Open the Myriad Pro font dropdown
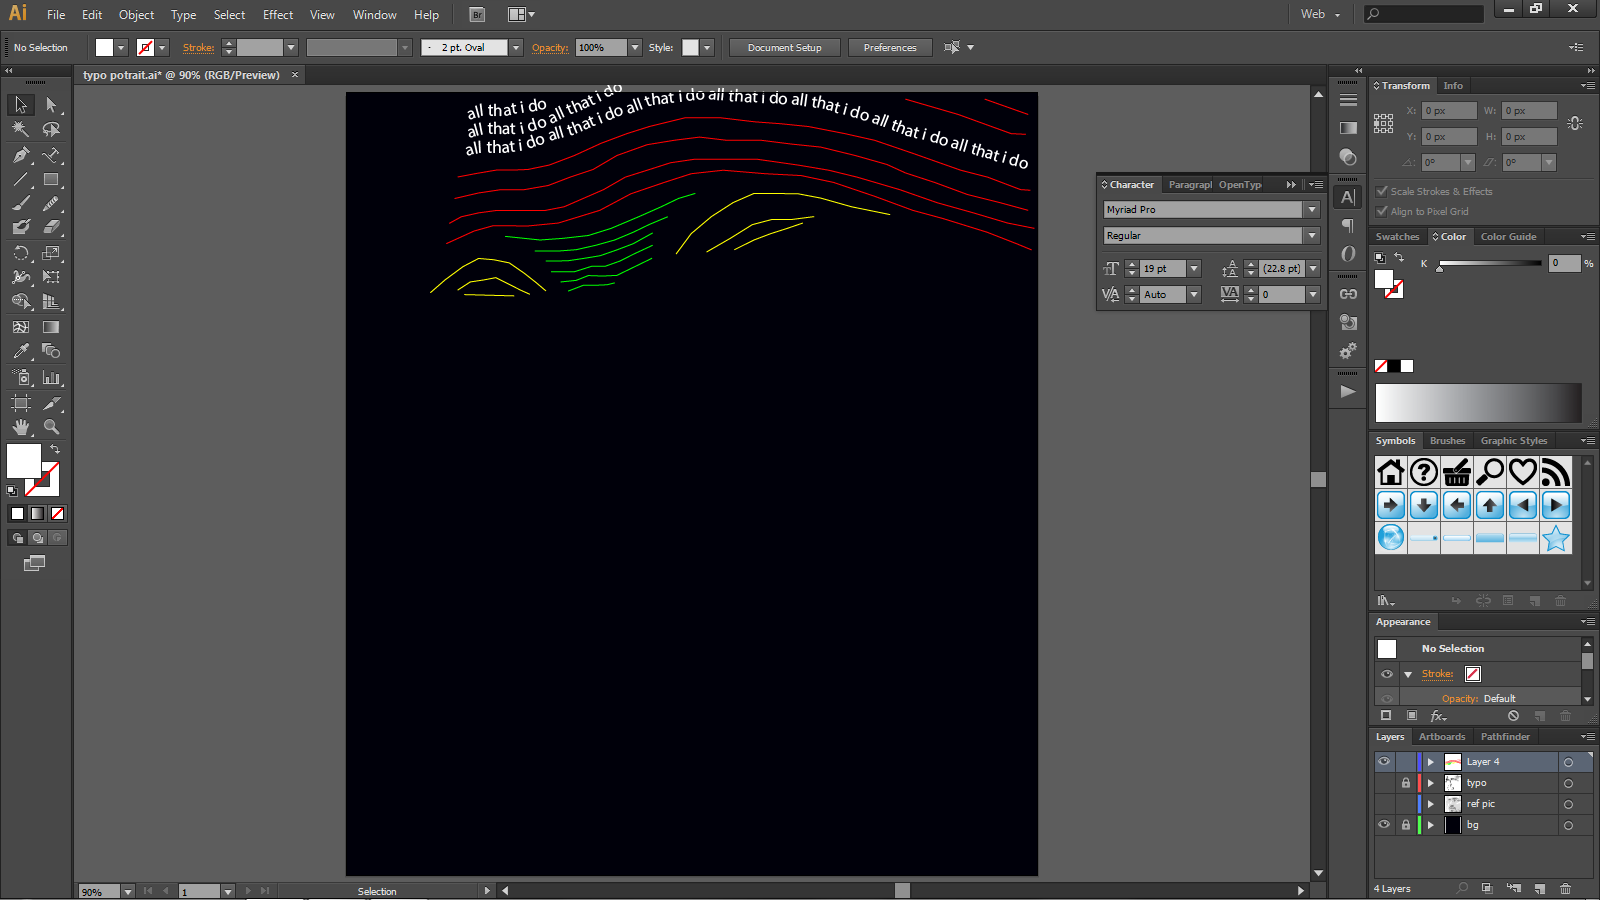Image resolution: width=1600 pixels, height=900 pixels. pos(1313,209)
